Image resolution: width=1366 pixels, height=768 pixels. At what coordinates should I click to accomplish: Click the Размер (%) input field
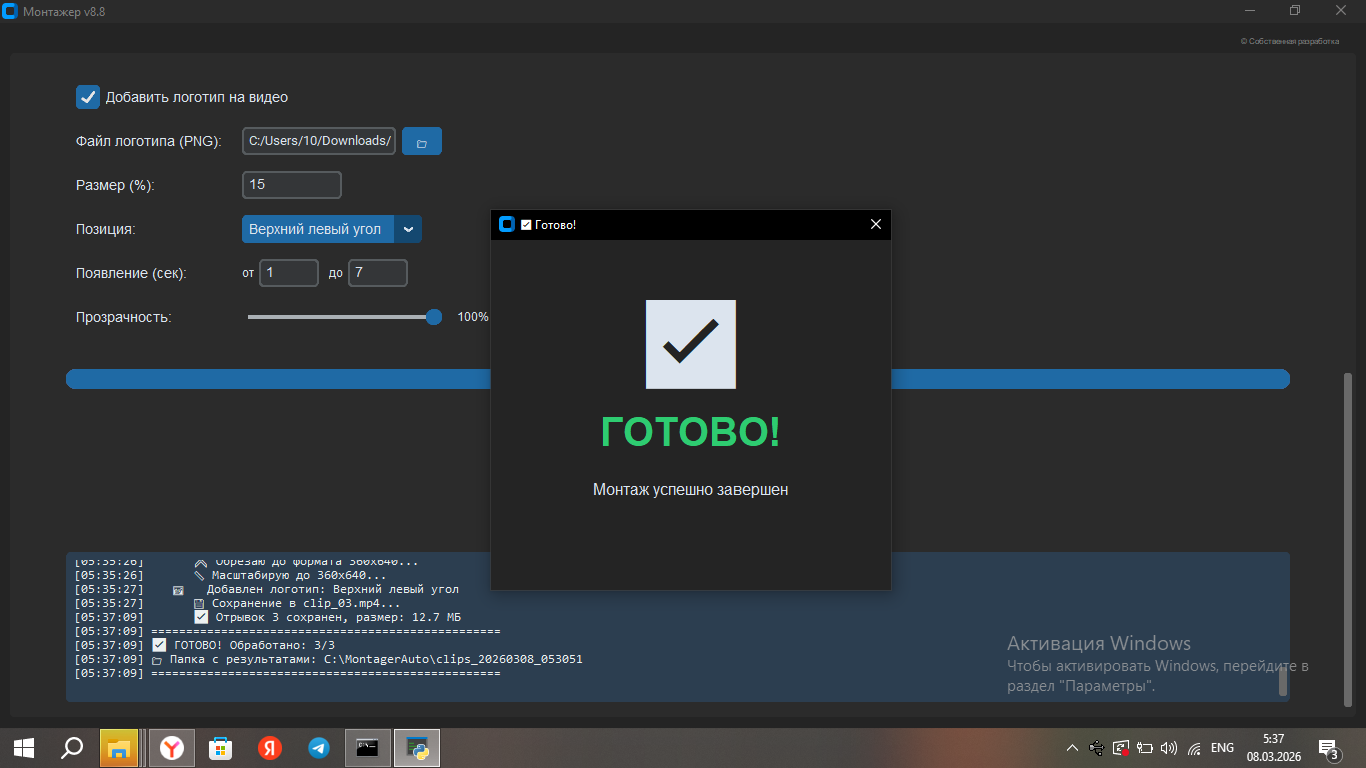291,185
